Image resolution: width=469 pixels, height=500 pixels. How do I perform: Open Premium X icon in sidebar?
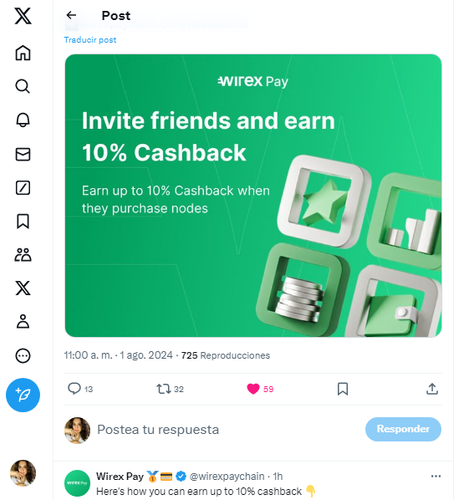coord(23,288)
